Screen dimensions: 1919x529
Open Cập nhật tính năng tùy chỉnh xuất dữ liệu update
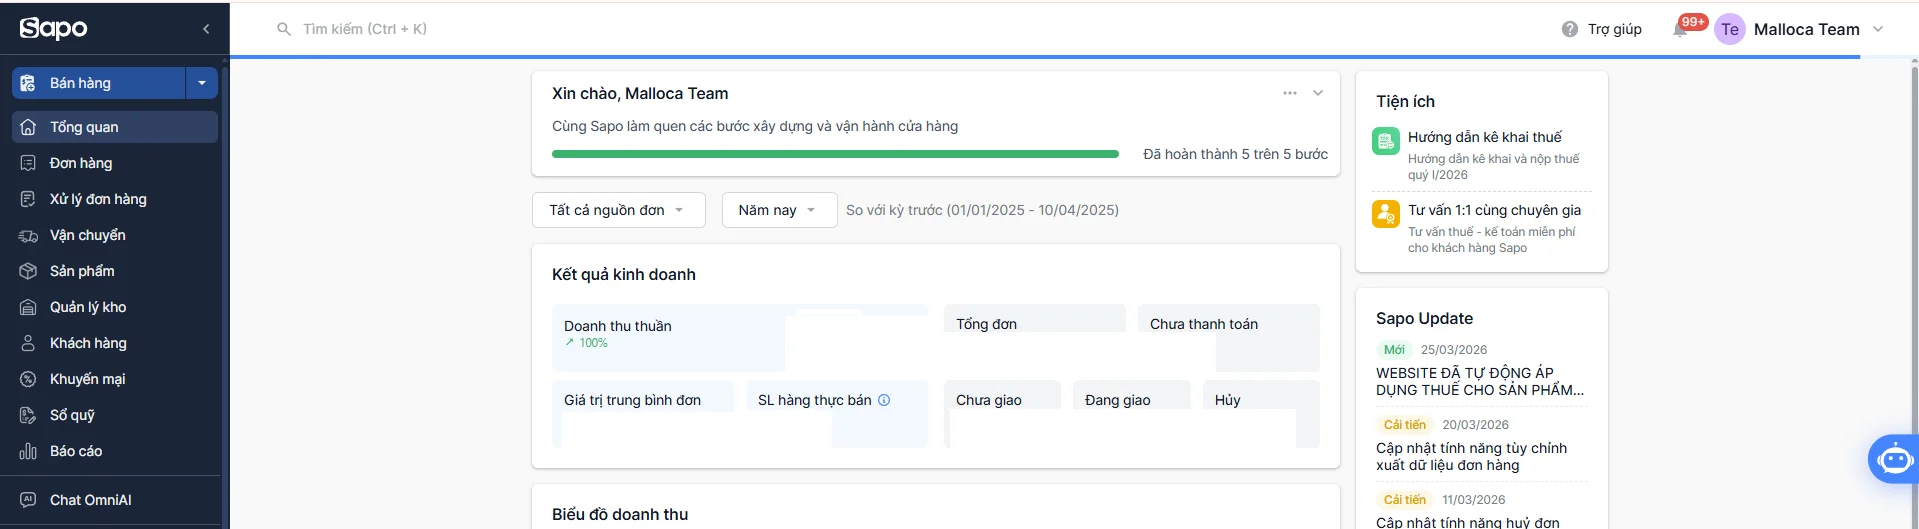(x=1472, y=456)
